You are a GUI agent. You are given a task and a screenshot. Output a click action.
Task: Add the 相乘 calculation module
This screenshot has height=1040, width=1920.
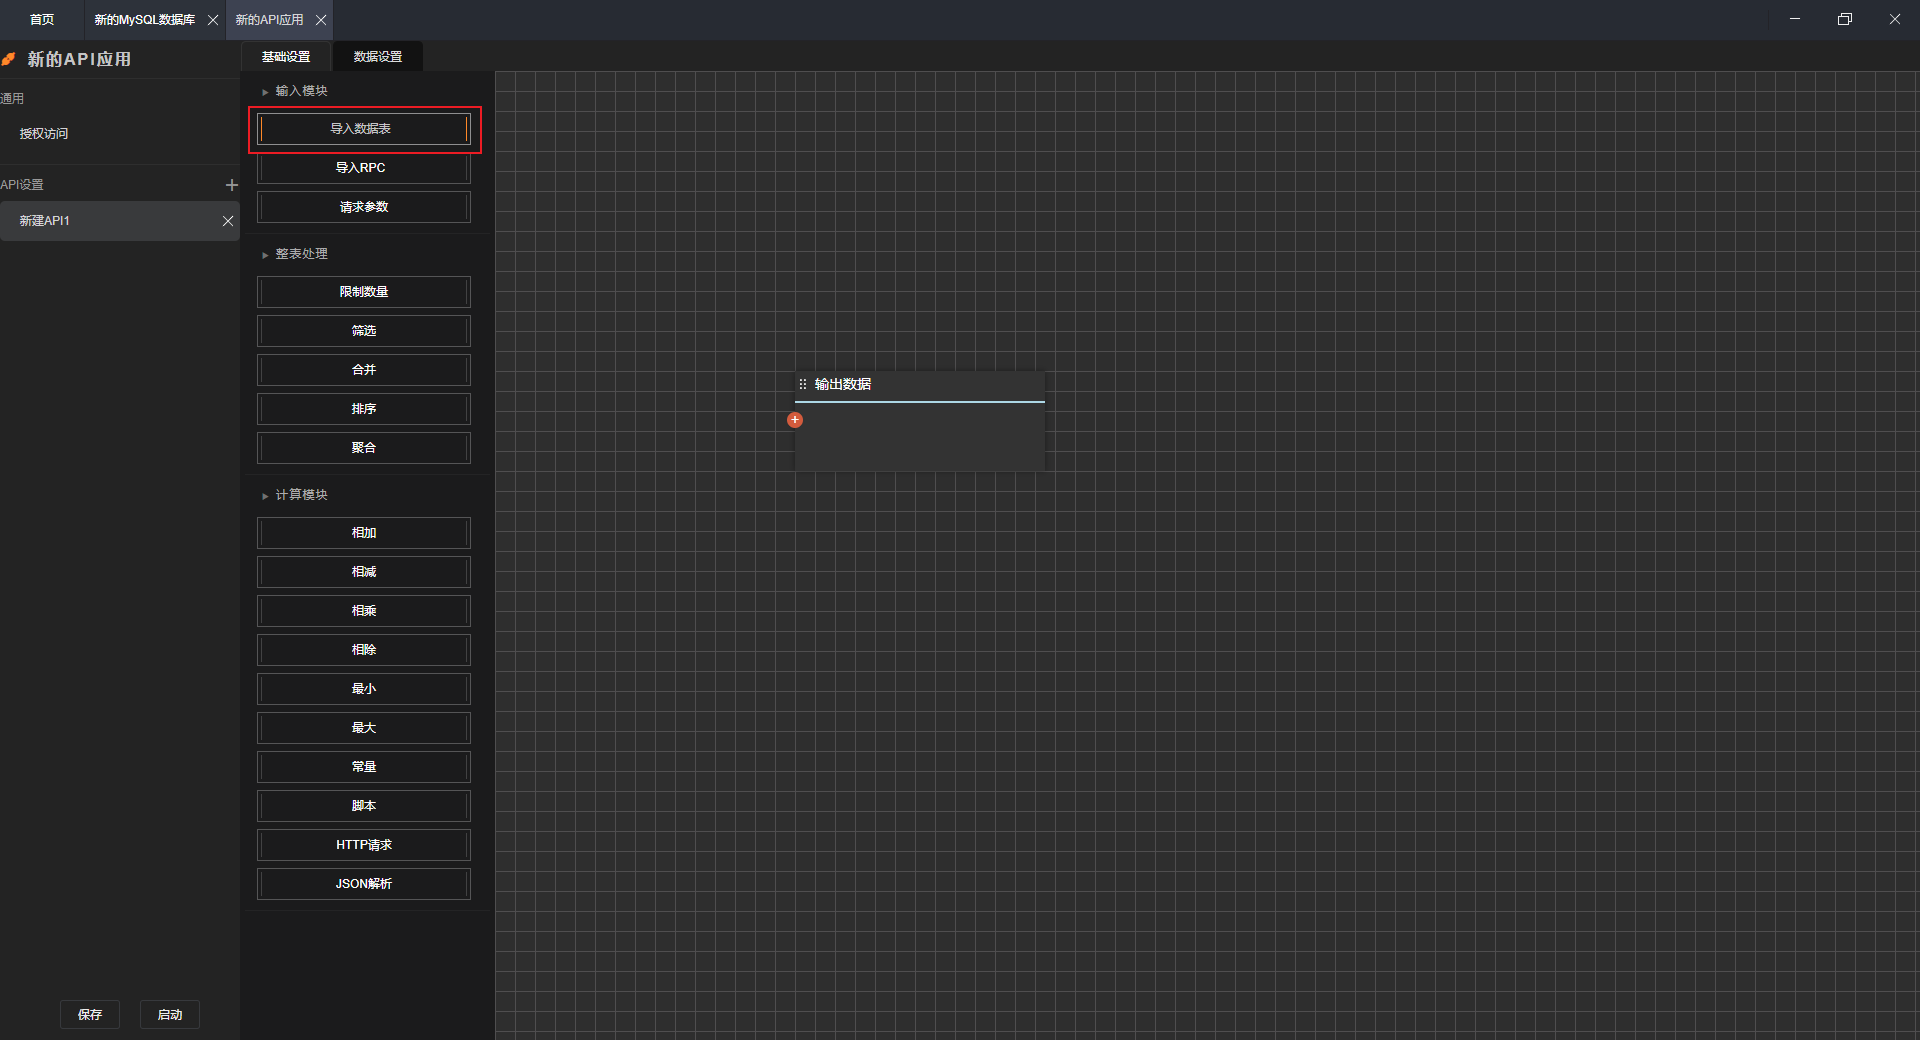click(x=364, y=611)
